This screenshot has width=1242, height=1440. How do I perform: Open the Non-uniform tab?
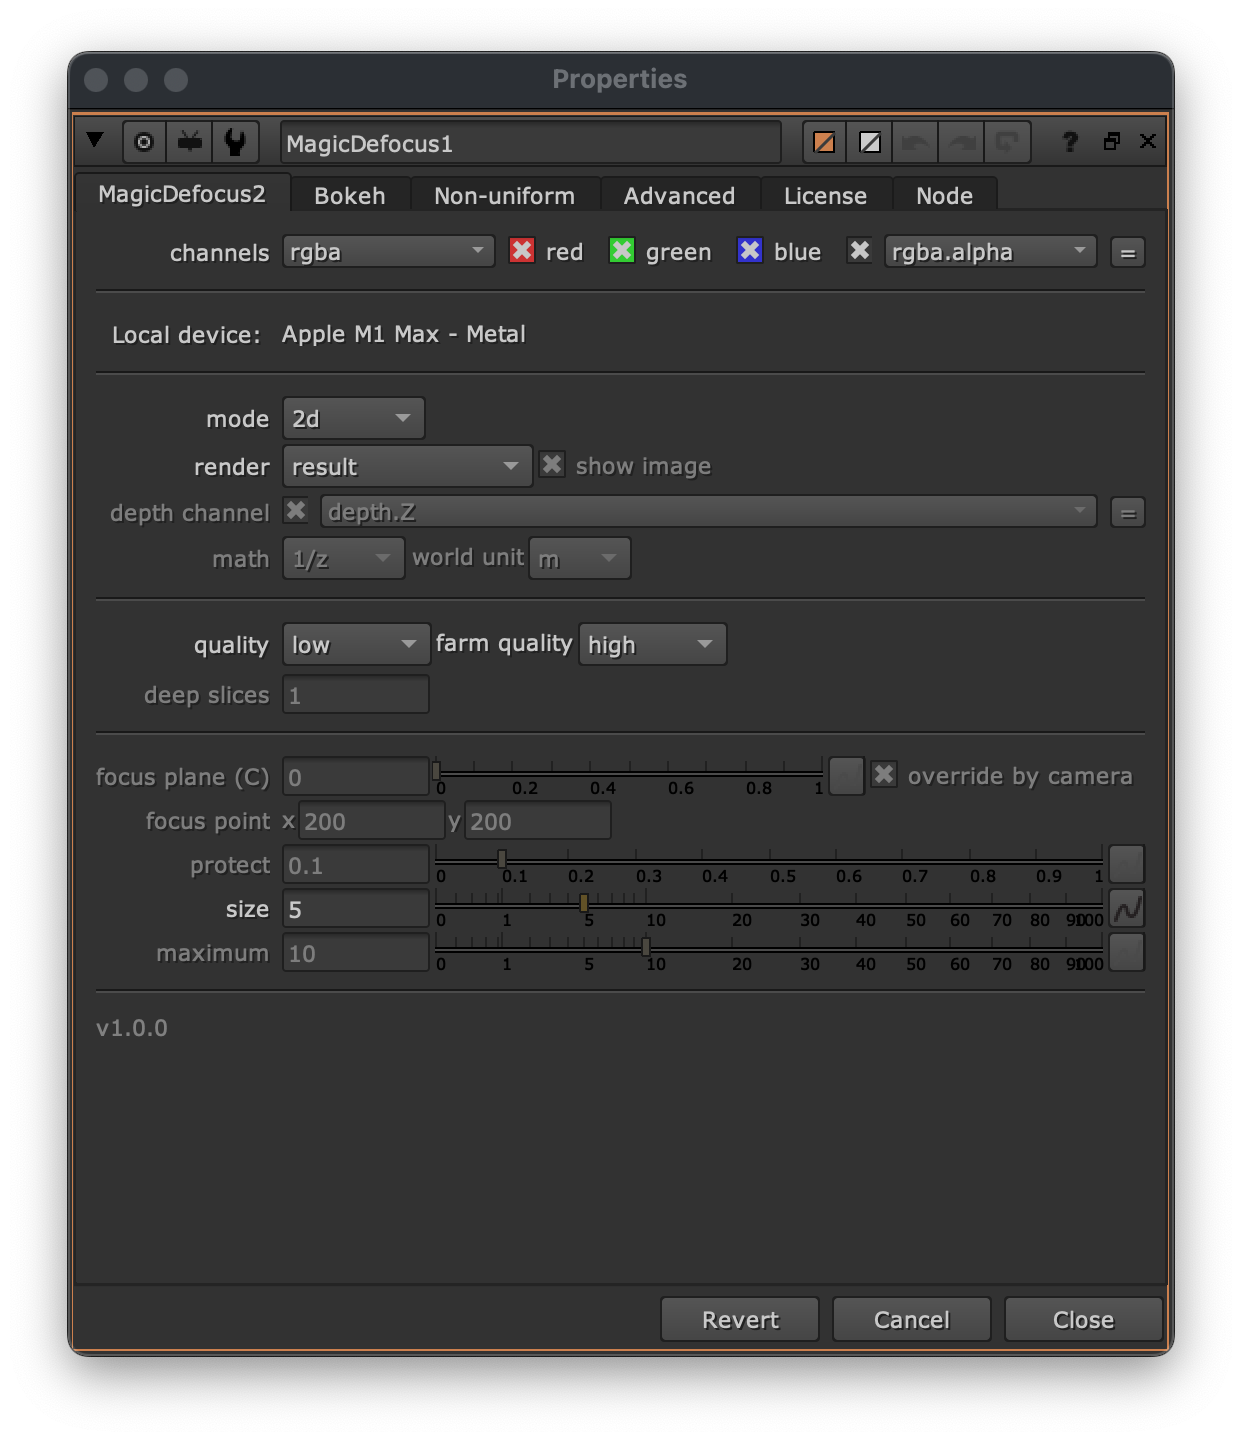coord(504,196)
